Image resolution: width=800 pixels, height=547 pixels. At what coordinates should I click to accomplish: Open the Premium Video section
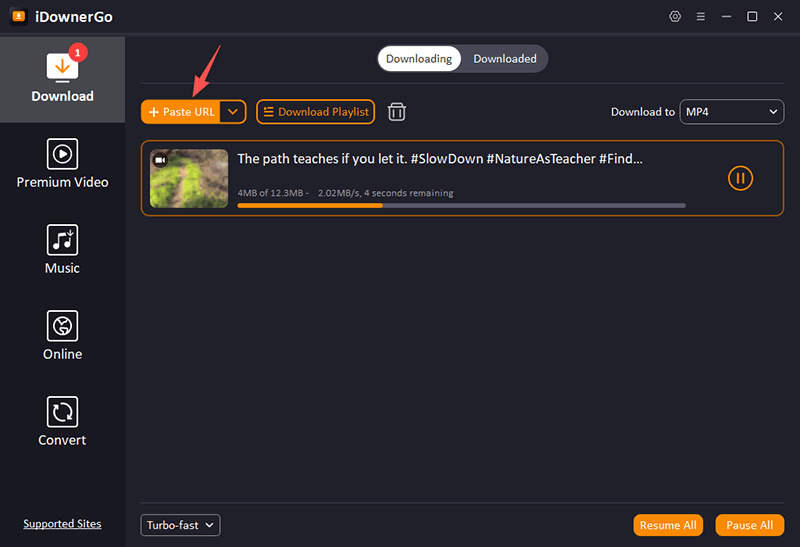point(62,164)
